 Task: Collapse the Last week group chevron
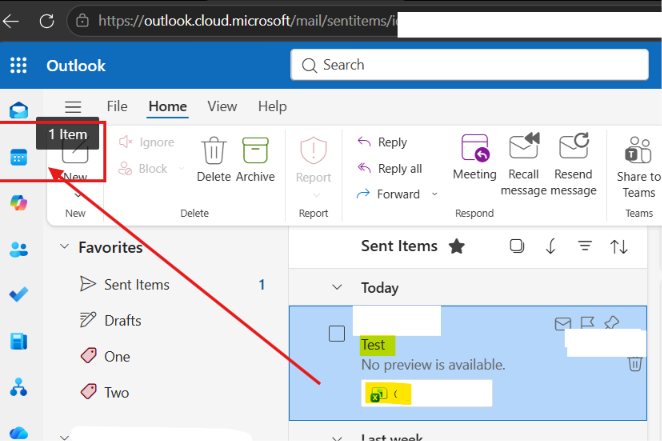coord(337,438)
